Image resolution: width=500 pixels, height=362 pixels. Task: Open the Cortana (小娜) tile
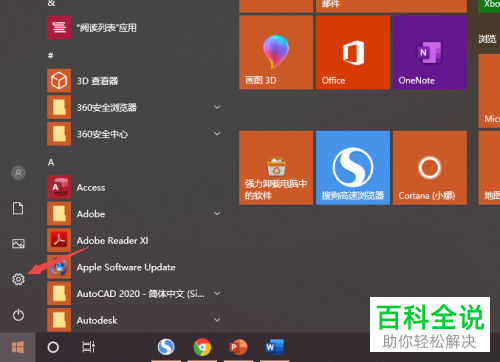pos(430,168)
